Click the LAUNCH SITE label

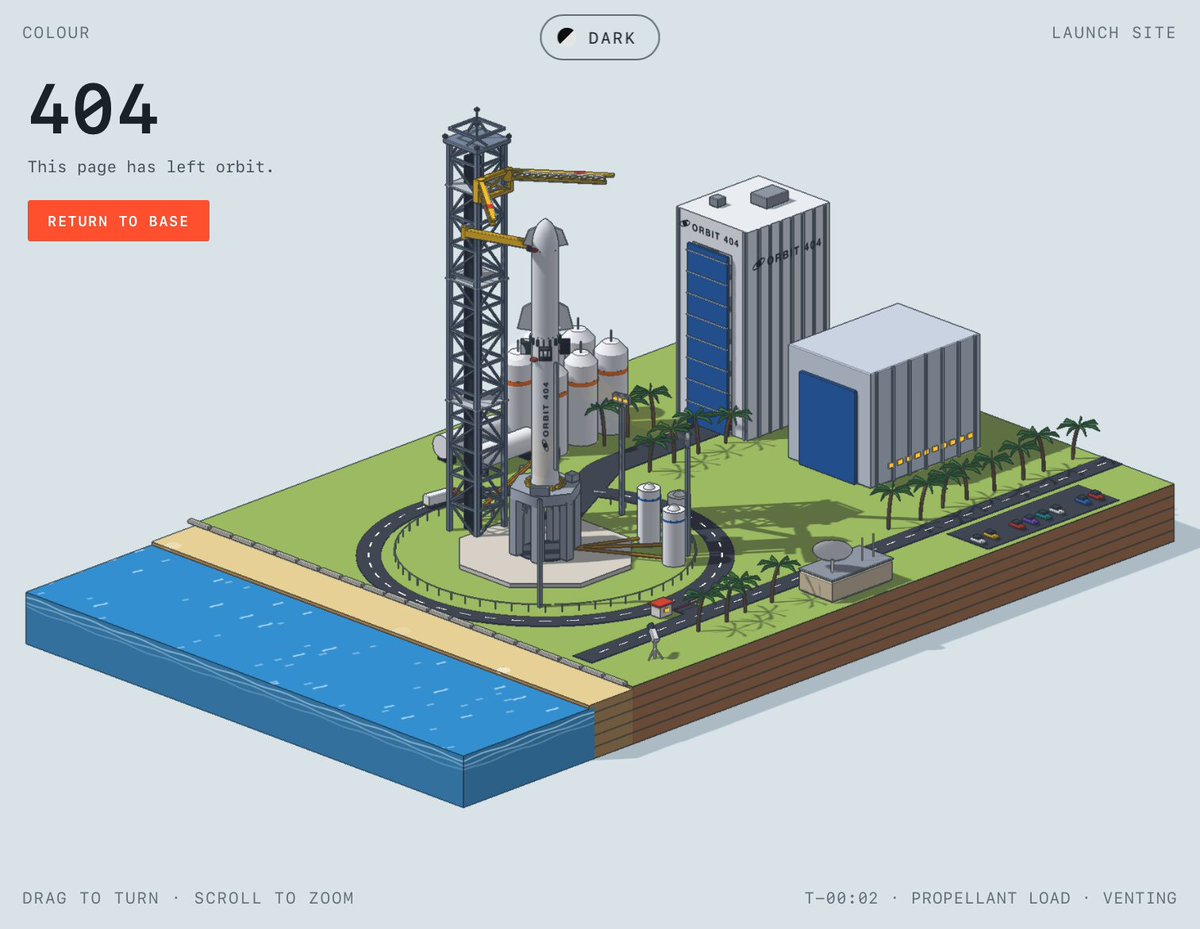coord(1114,33)
